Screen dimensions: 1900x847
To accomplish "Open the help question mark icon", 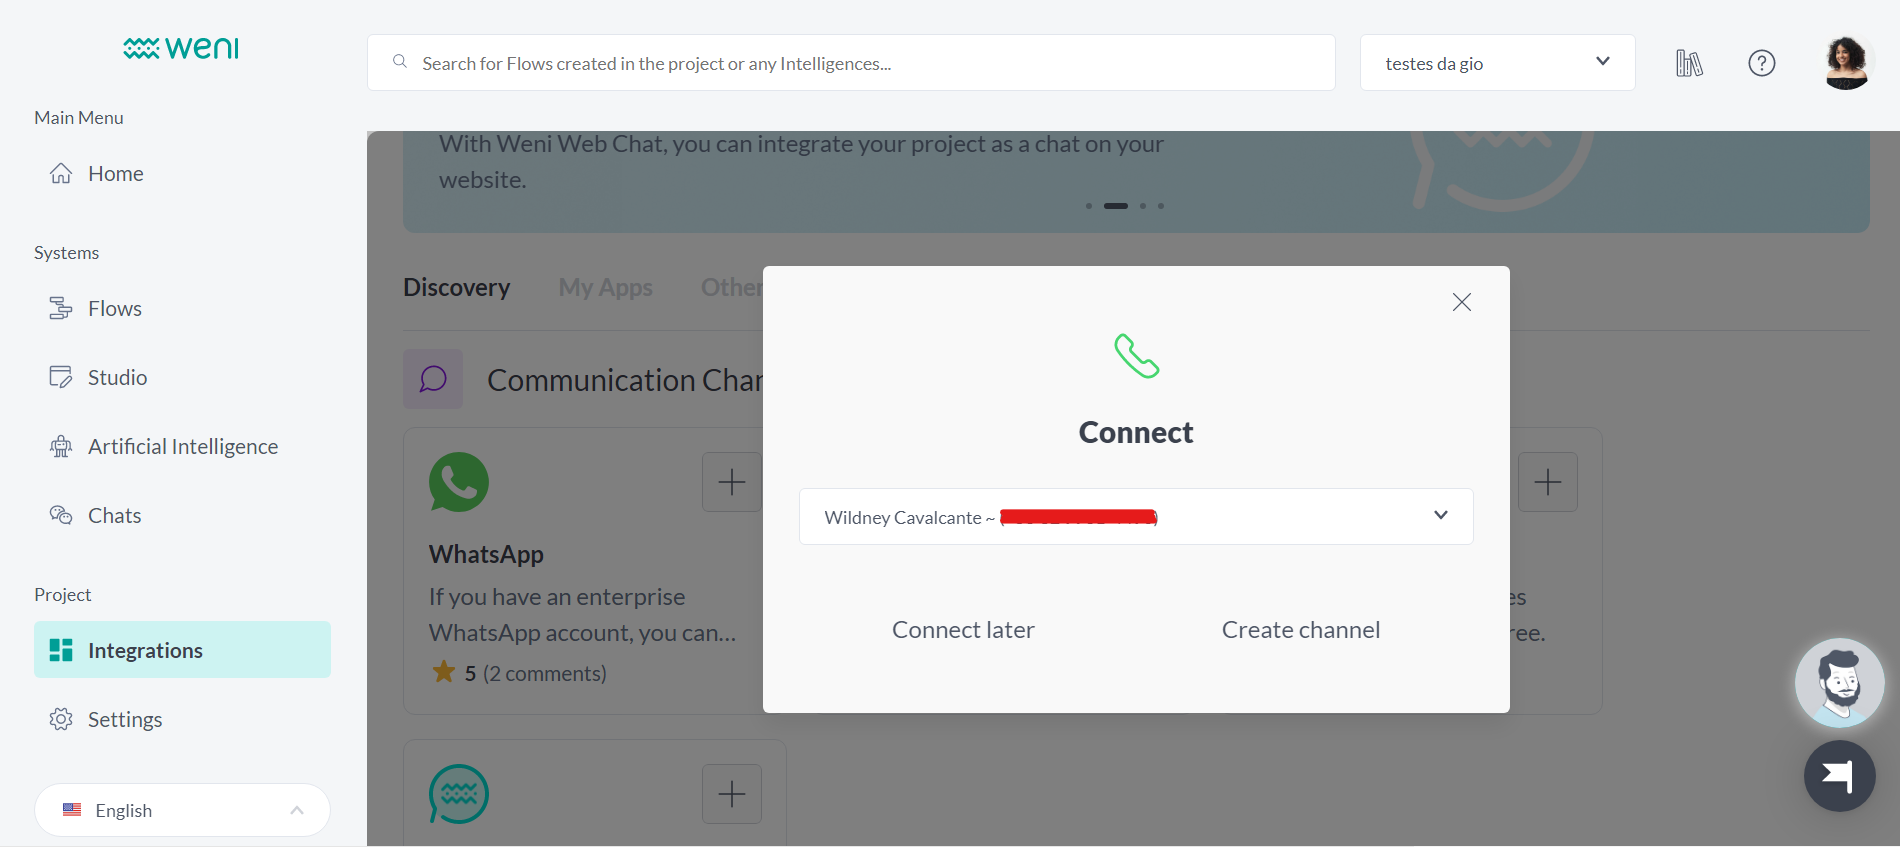I will click(x=1761, y=62).
